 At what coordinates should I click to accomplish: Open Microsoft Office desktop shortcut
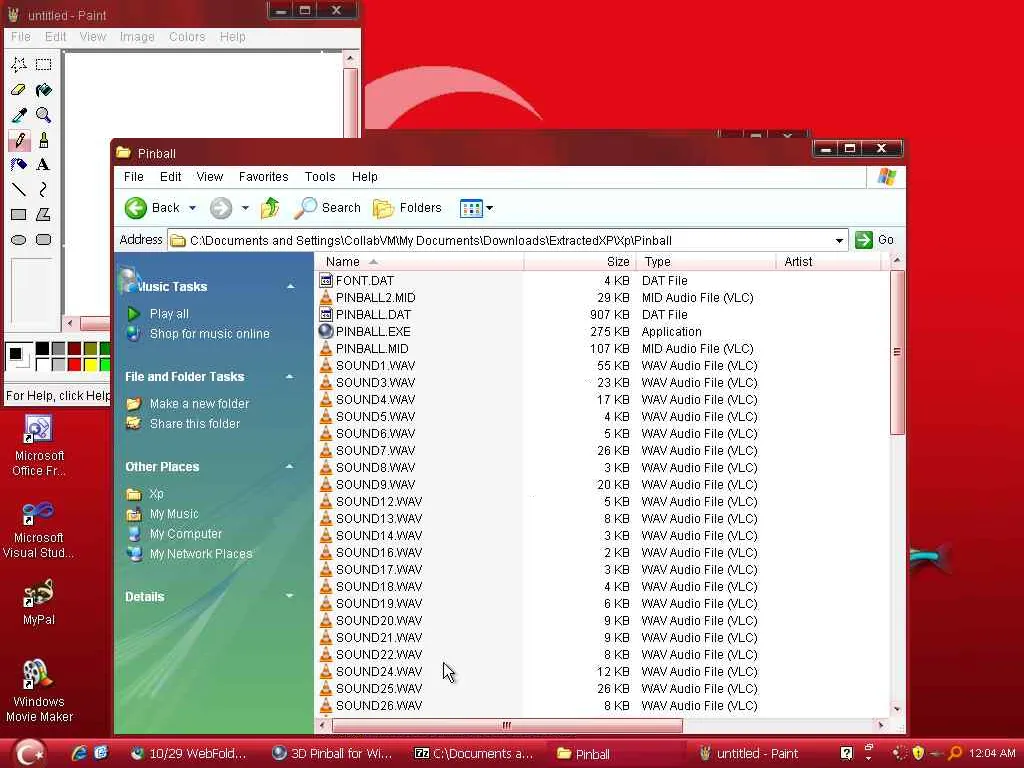39,446
